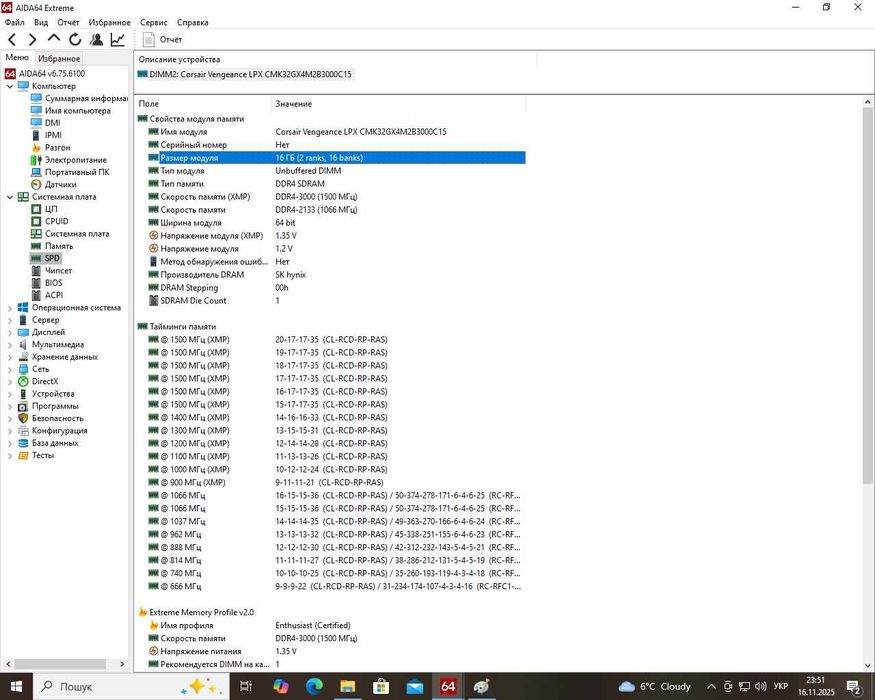The image size is (875, 700).
Task: Expand the Сервер tree node
Action: [x=9, y=320]
